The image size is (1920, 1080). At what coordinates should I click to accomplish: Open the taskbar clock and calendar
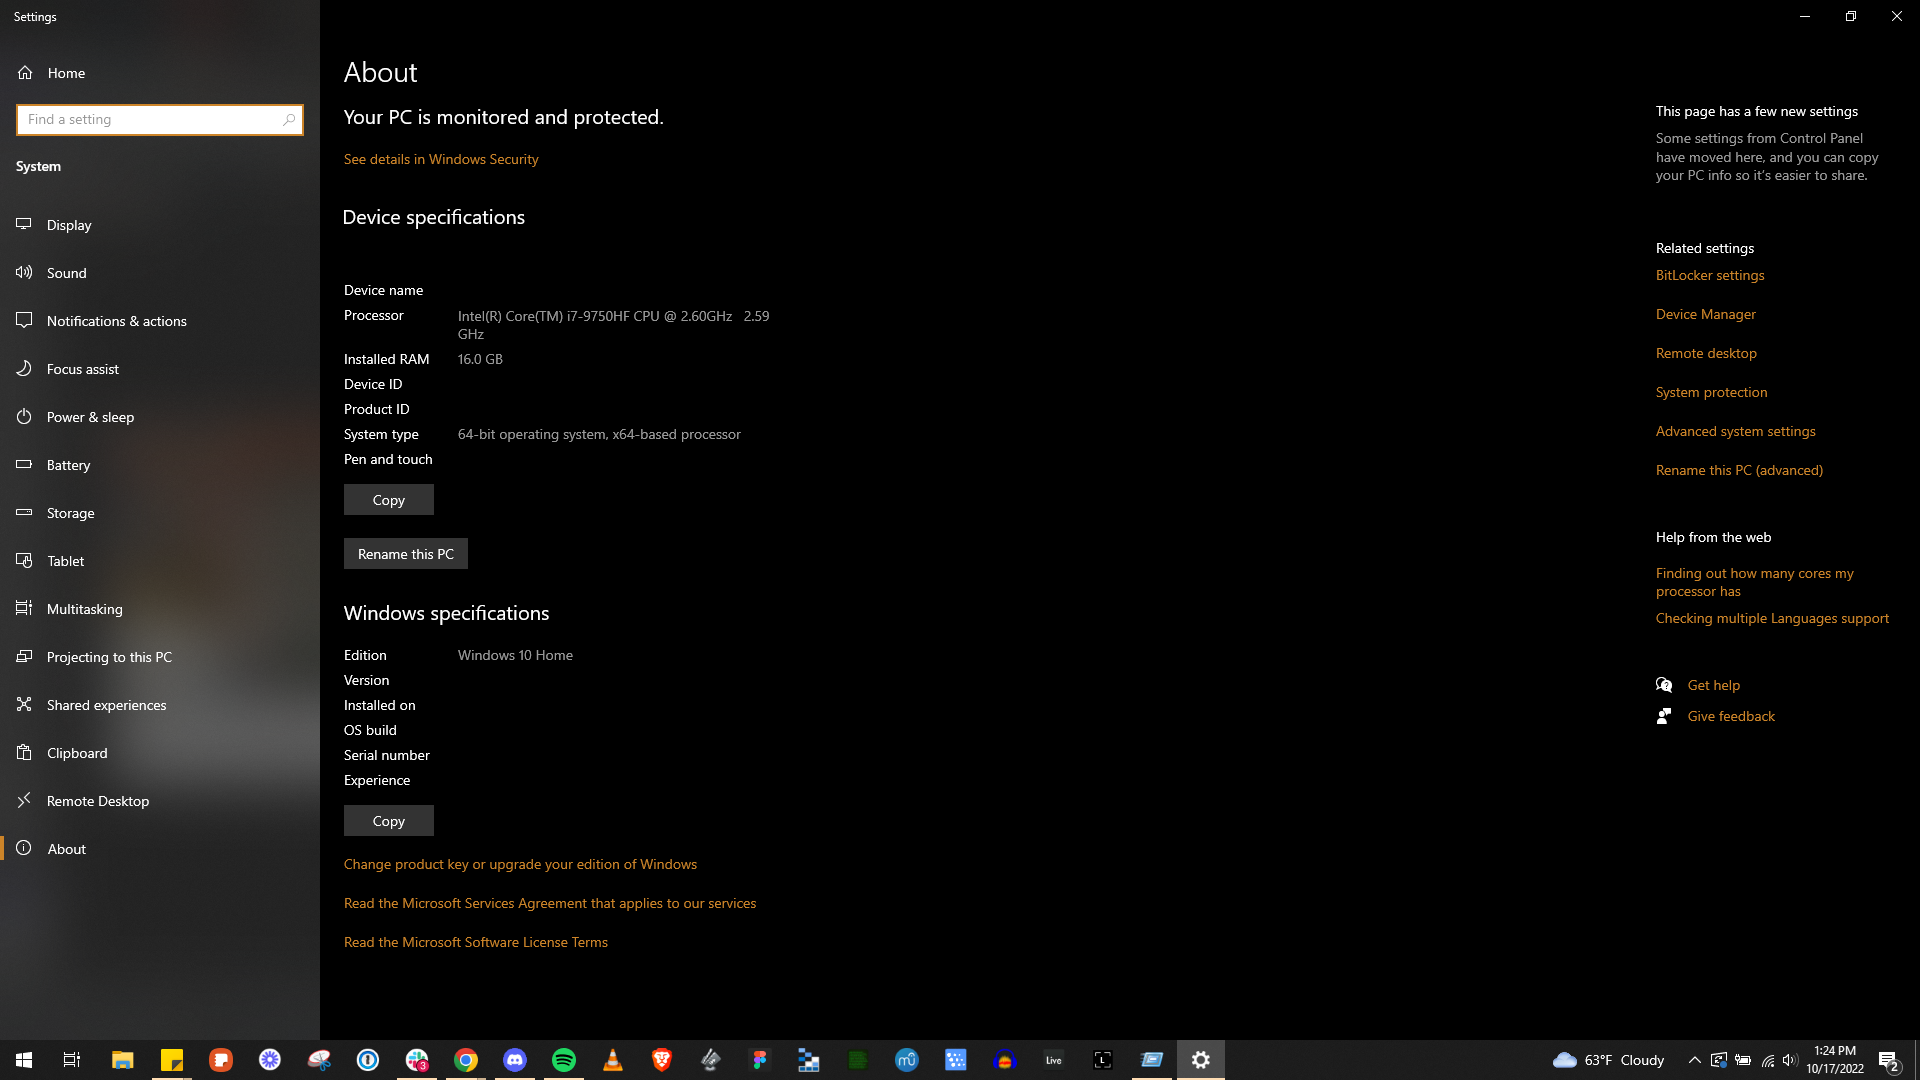coord(1835,1060)
